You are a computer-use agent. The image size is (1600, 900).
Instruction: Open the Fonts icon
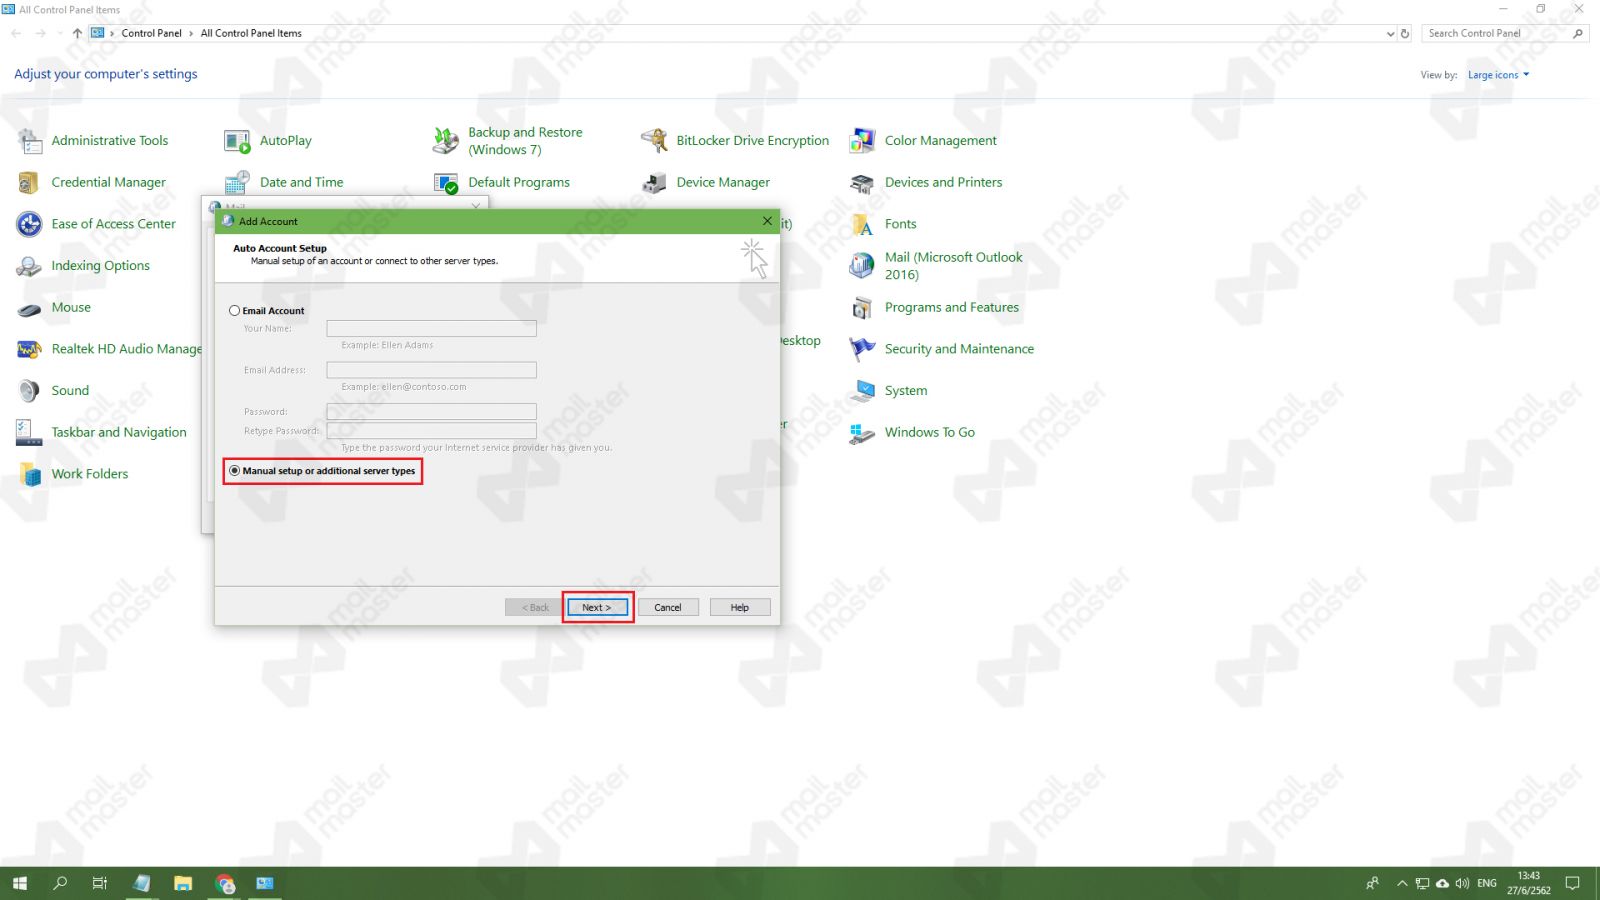click(862, 224)
